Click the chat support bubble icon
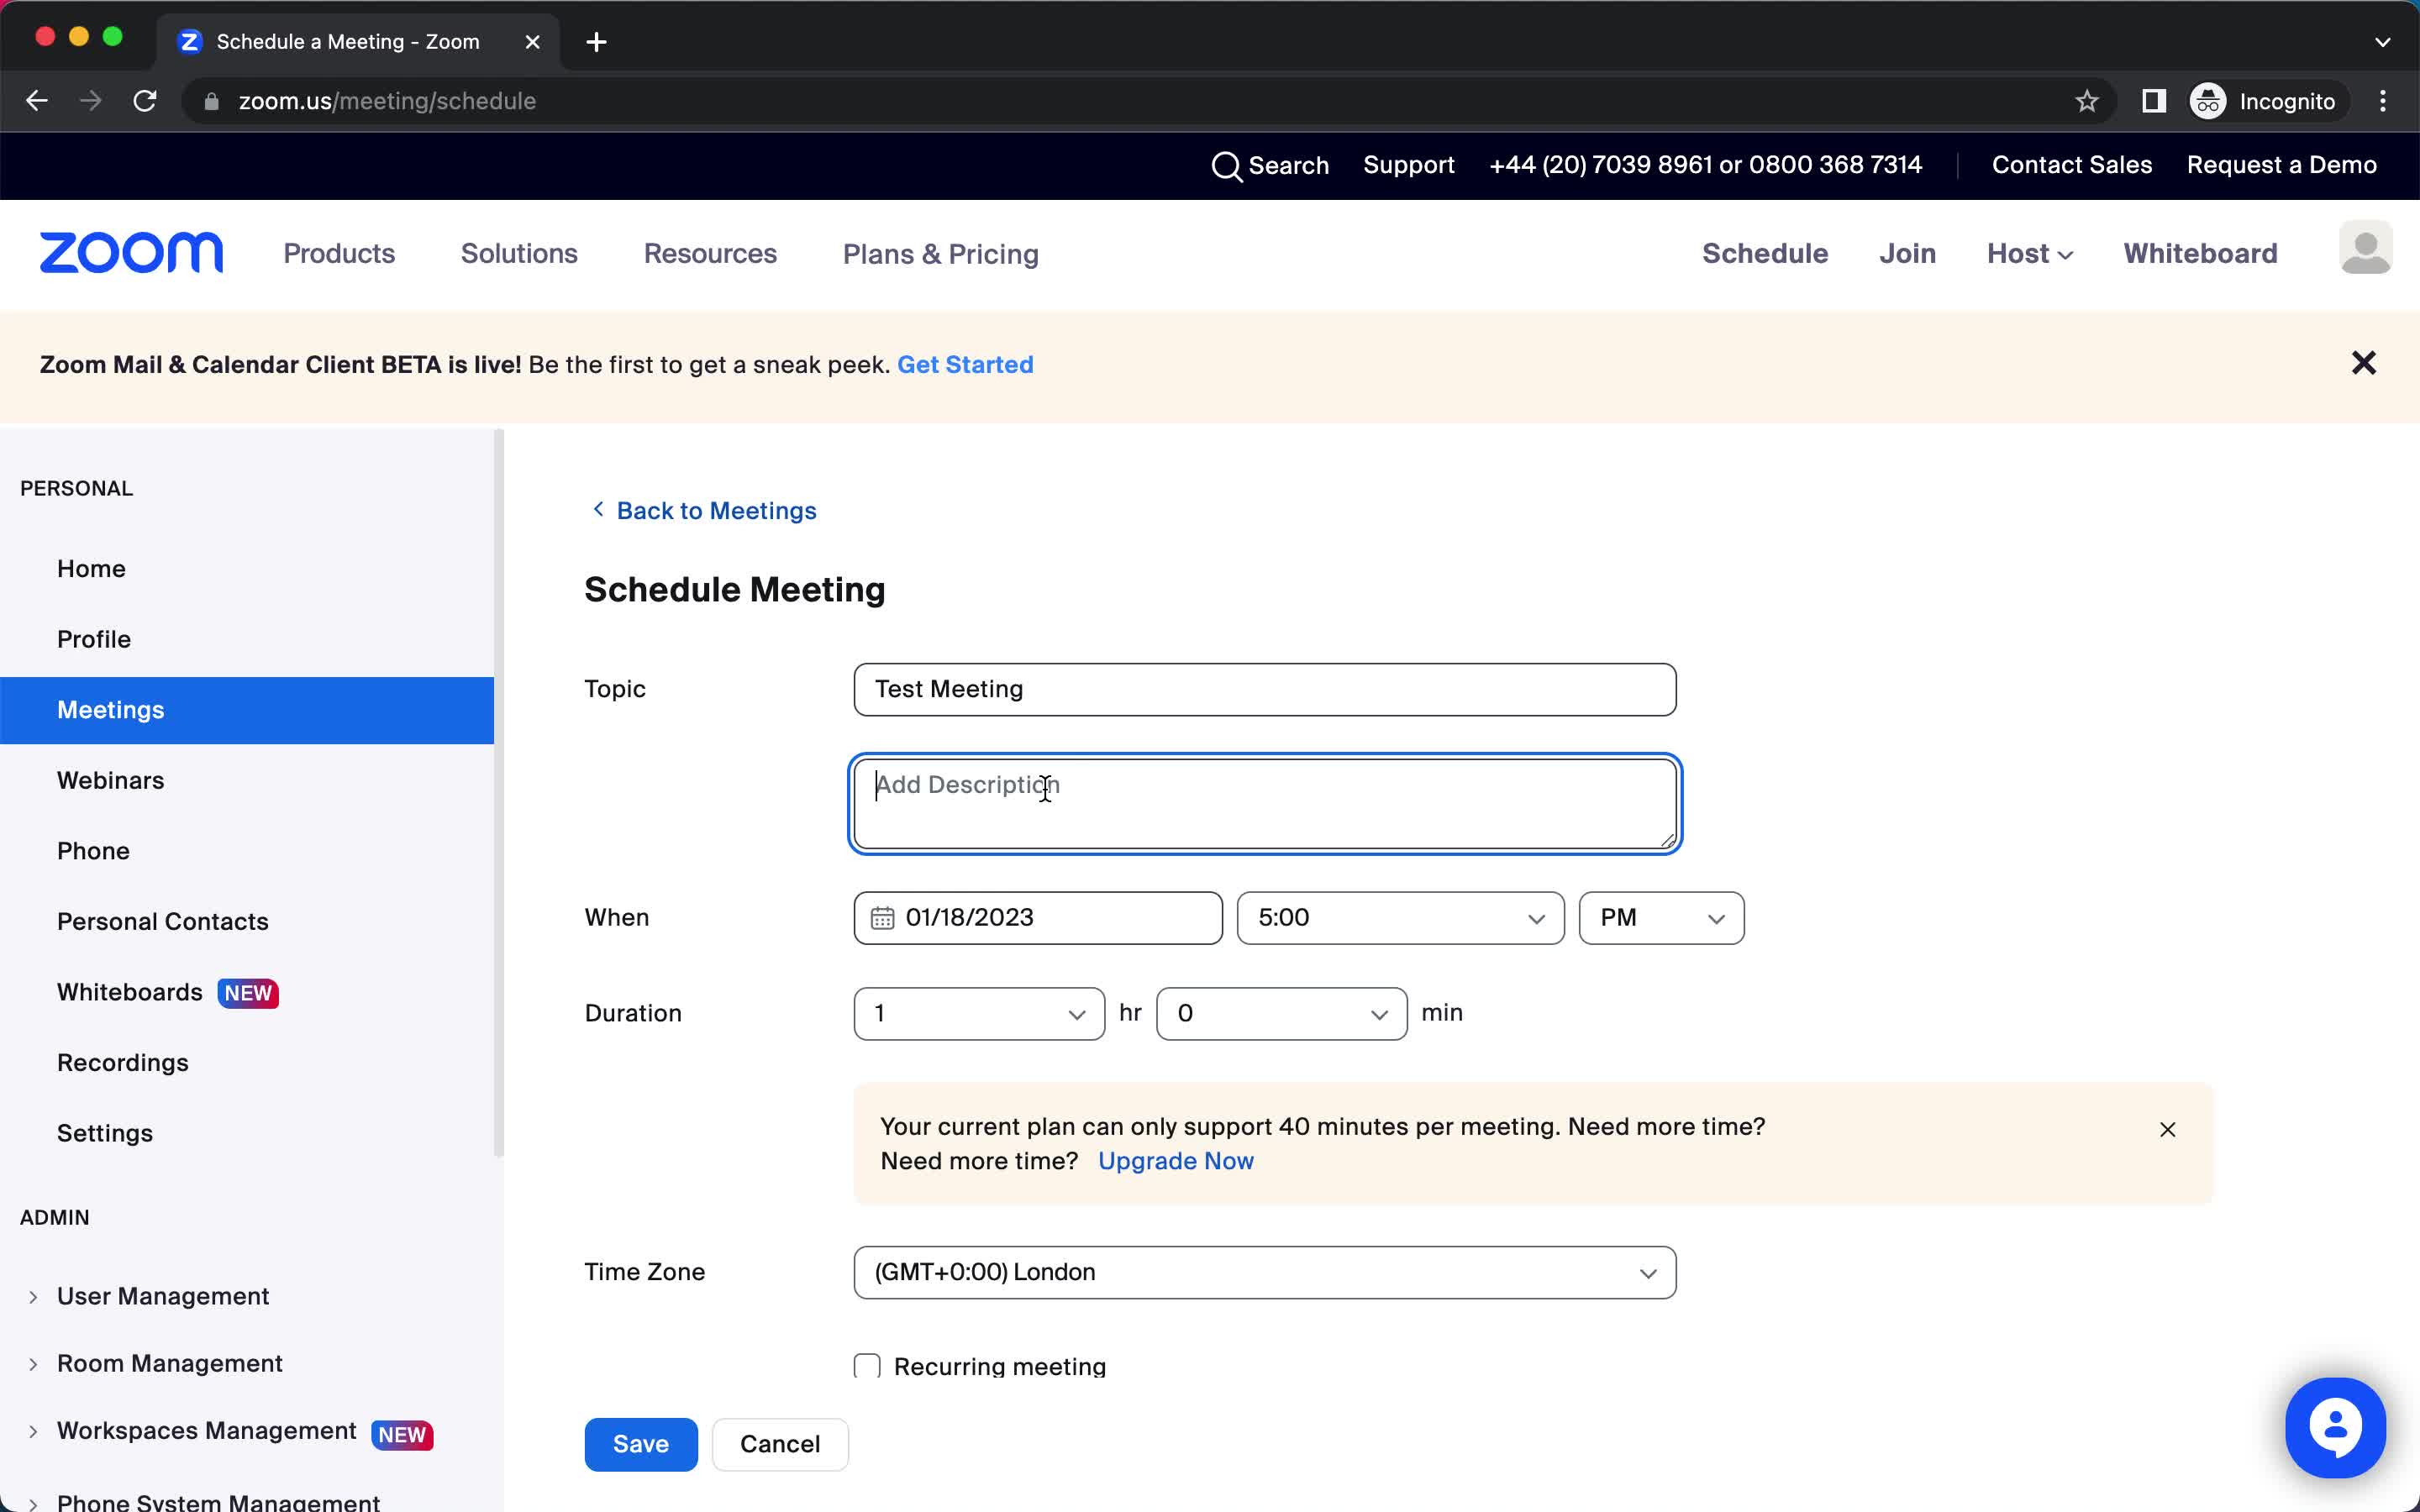Viewport: 2420px width, 1512px height. coord(2336,1426)
